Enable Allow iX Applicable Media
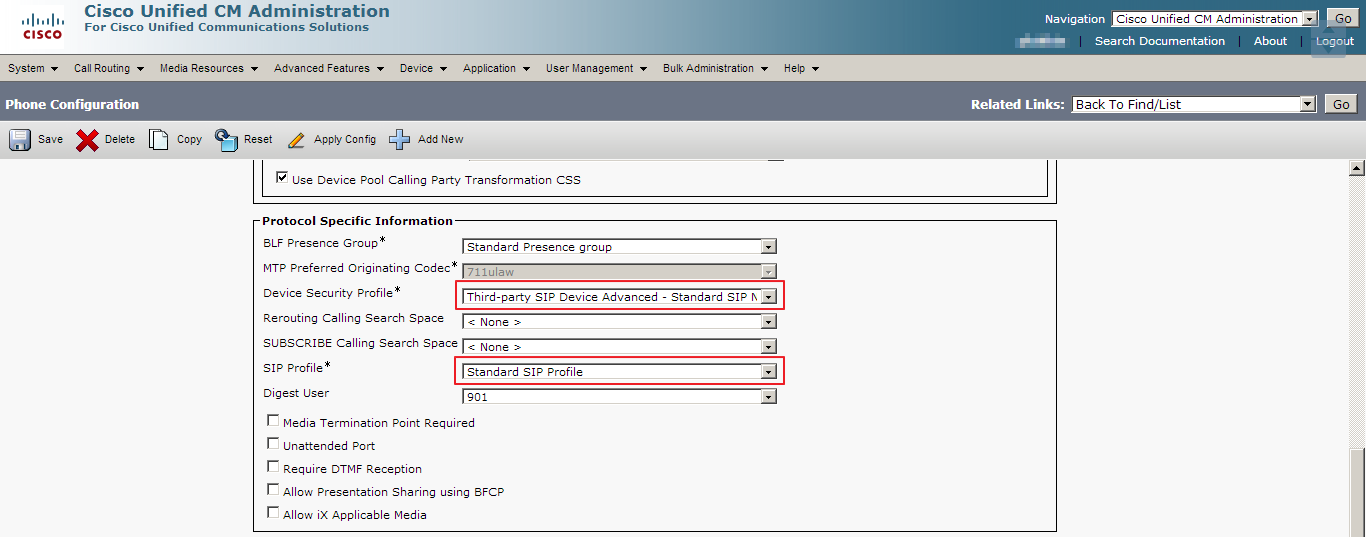The image size is (1366, 537). (273, 513)
